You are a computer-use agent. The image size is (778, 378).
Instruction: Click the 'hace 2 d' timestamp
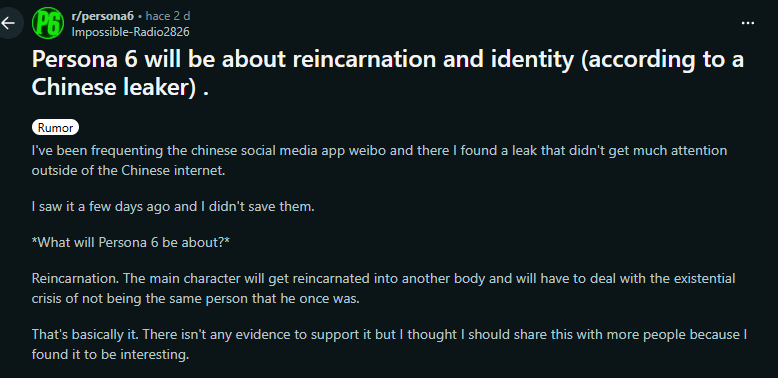coord(168,16)
